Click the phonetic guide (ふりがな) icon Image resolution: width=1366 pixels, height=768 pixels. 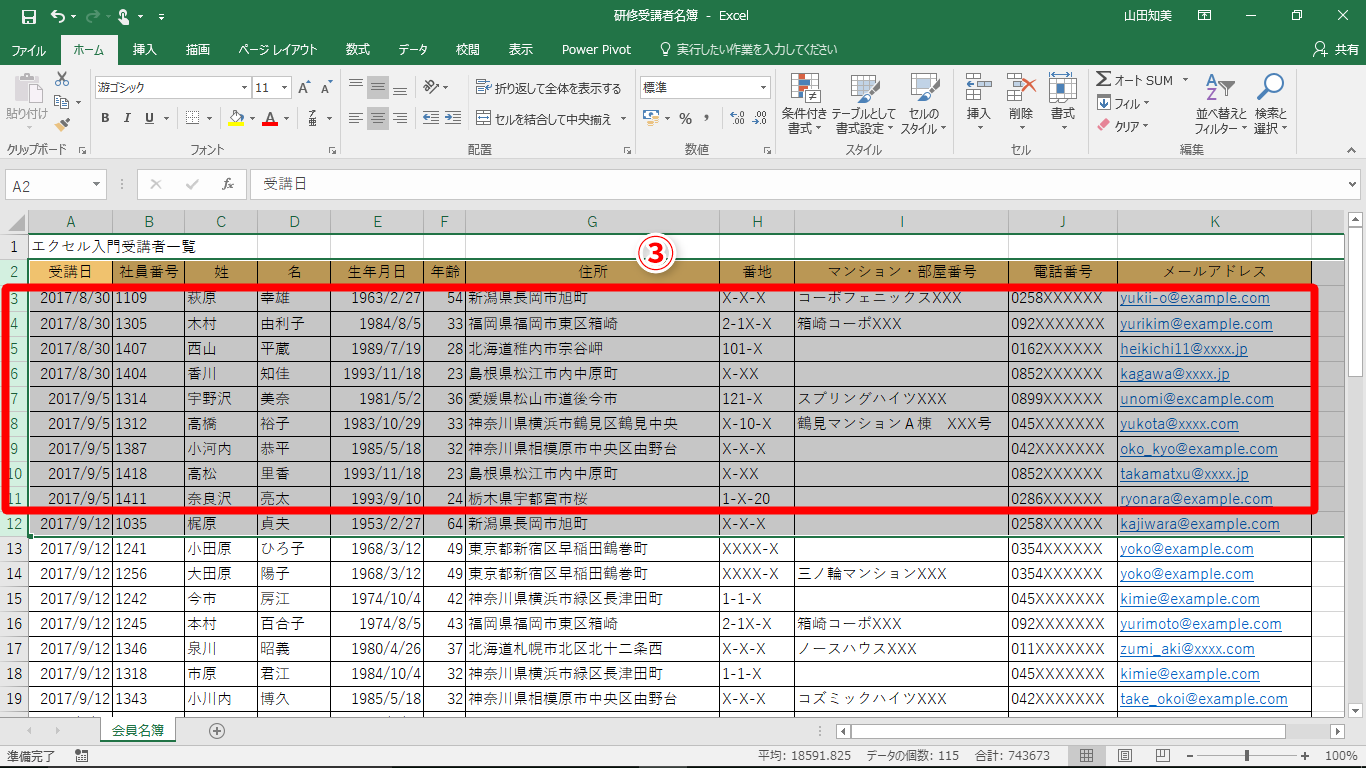(x=312, y=118)
